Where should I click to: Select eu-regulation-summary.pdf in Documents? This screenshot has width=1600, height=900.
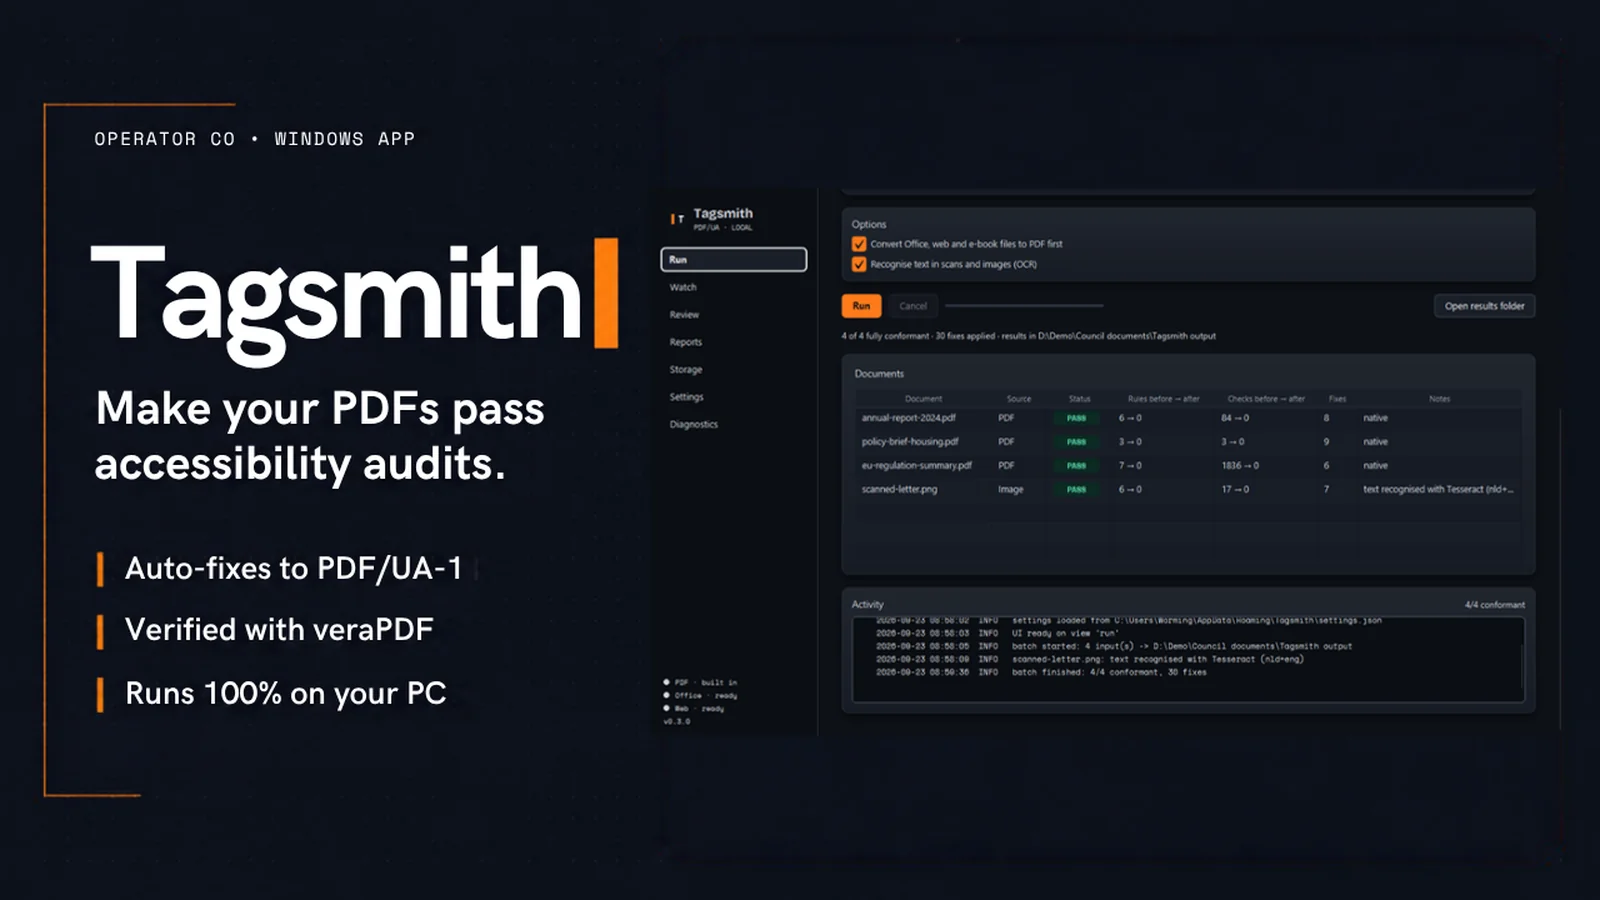click(916, 466)
